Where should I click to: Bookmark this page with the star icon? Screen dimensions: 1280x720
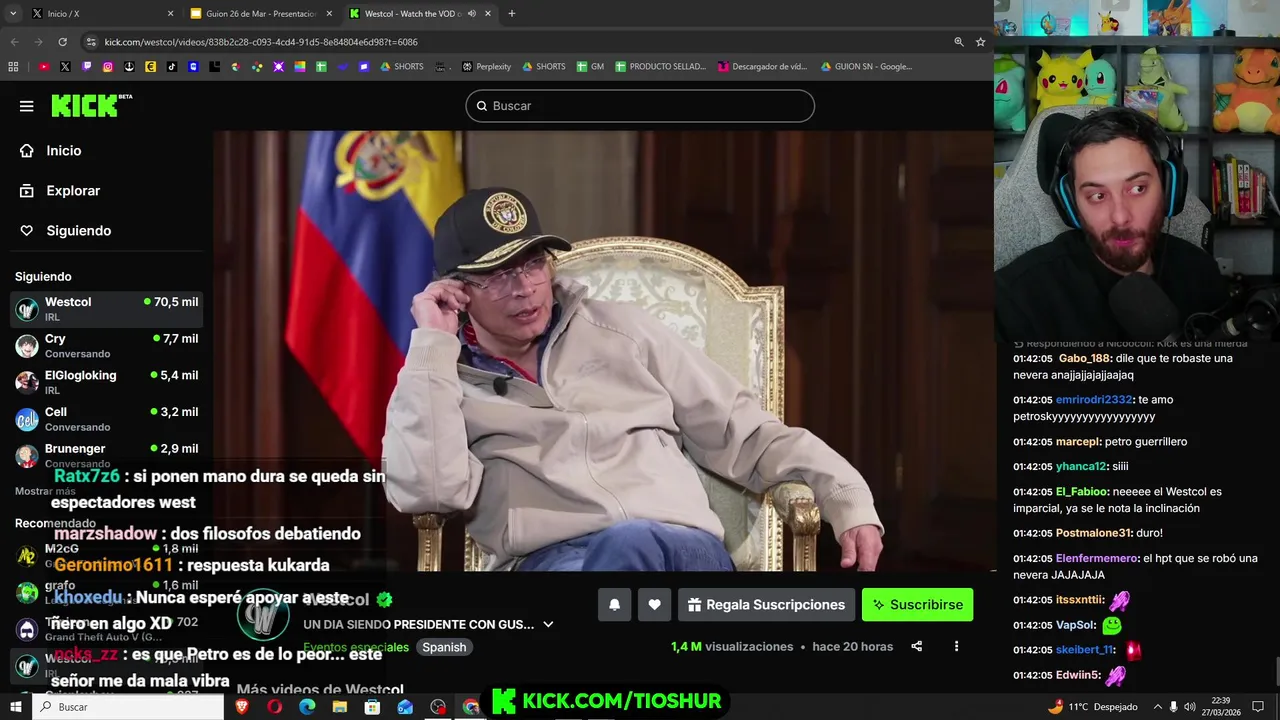[x=980, y=42]
